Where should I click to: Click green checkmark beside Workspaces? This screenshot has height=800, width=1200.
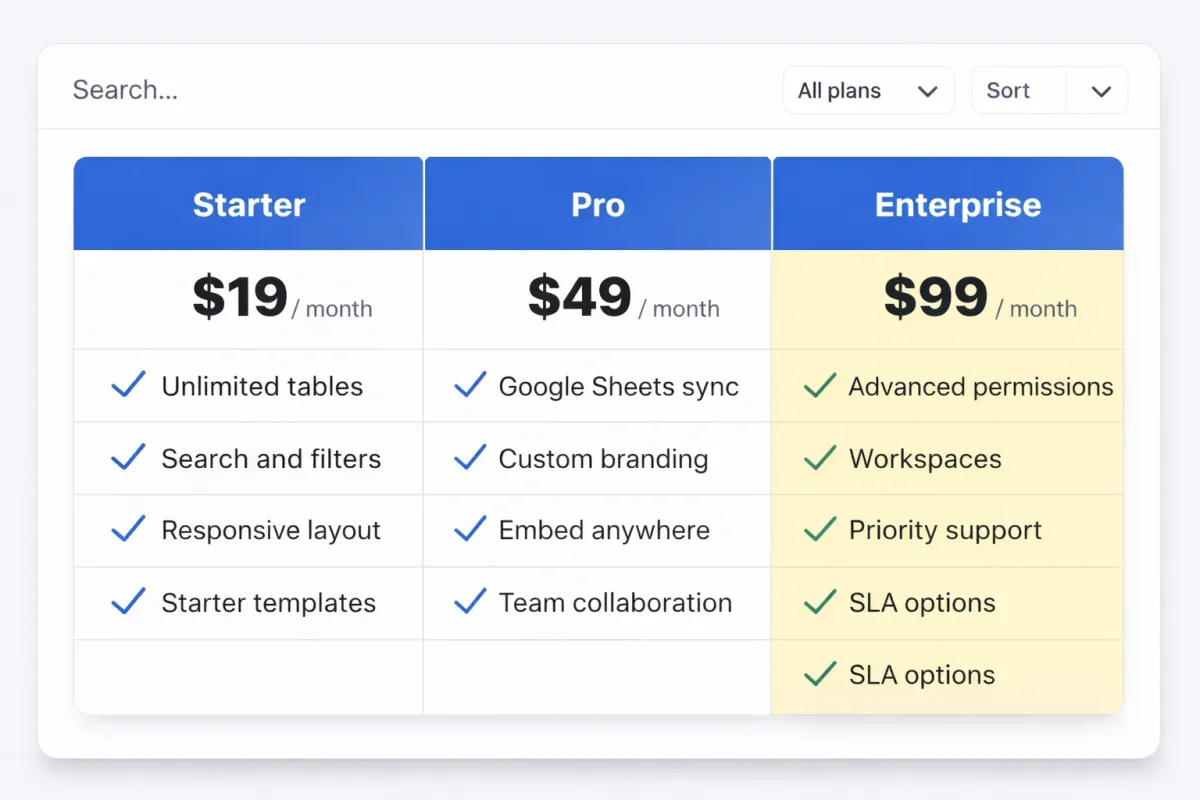(820, 459)
